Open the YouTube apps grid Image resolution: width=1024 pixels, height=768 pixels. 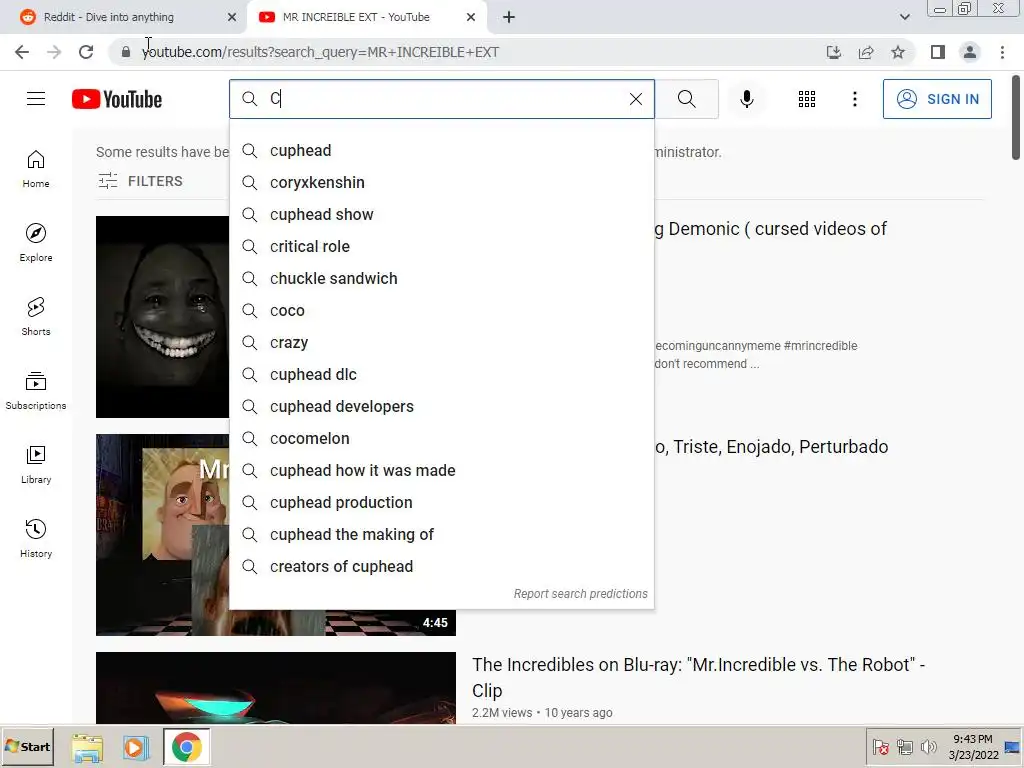807,99
